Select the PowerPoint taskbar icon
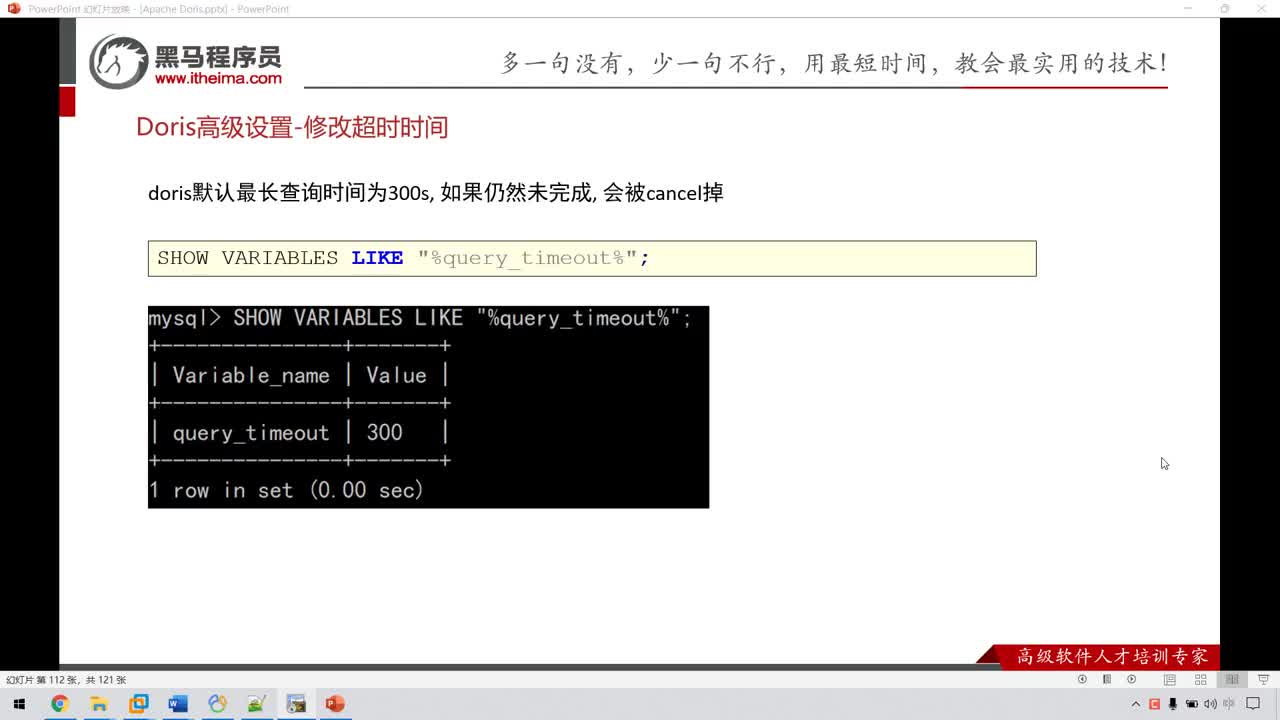Screen dimensions: 1280x720 [335, 704]
